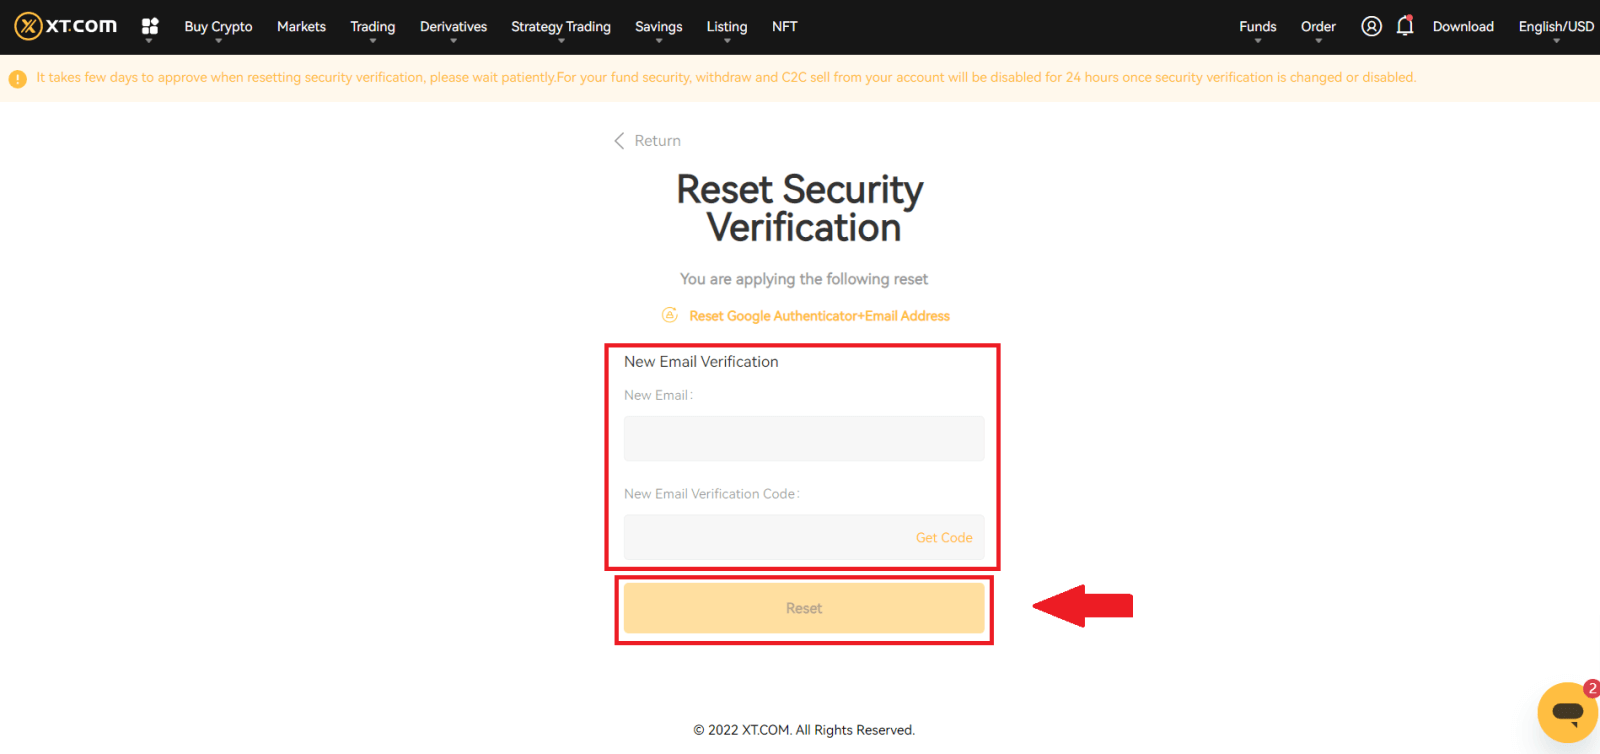Expand the Buy Crypto dropdown
Screen dimensions: 1600x754
(x=218, y=27)
